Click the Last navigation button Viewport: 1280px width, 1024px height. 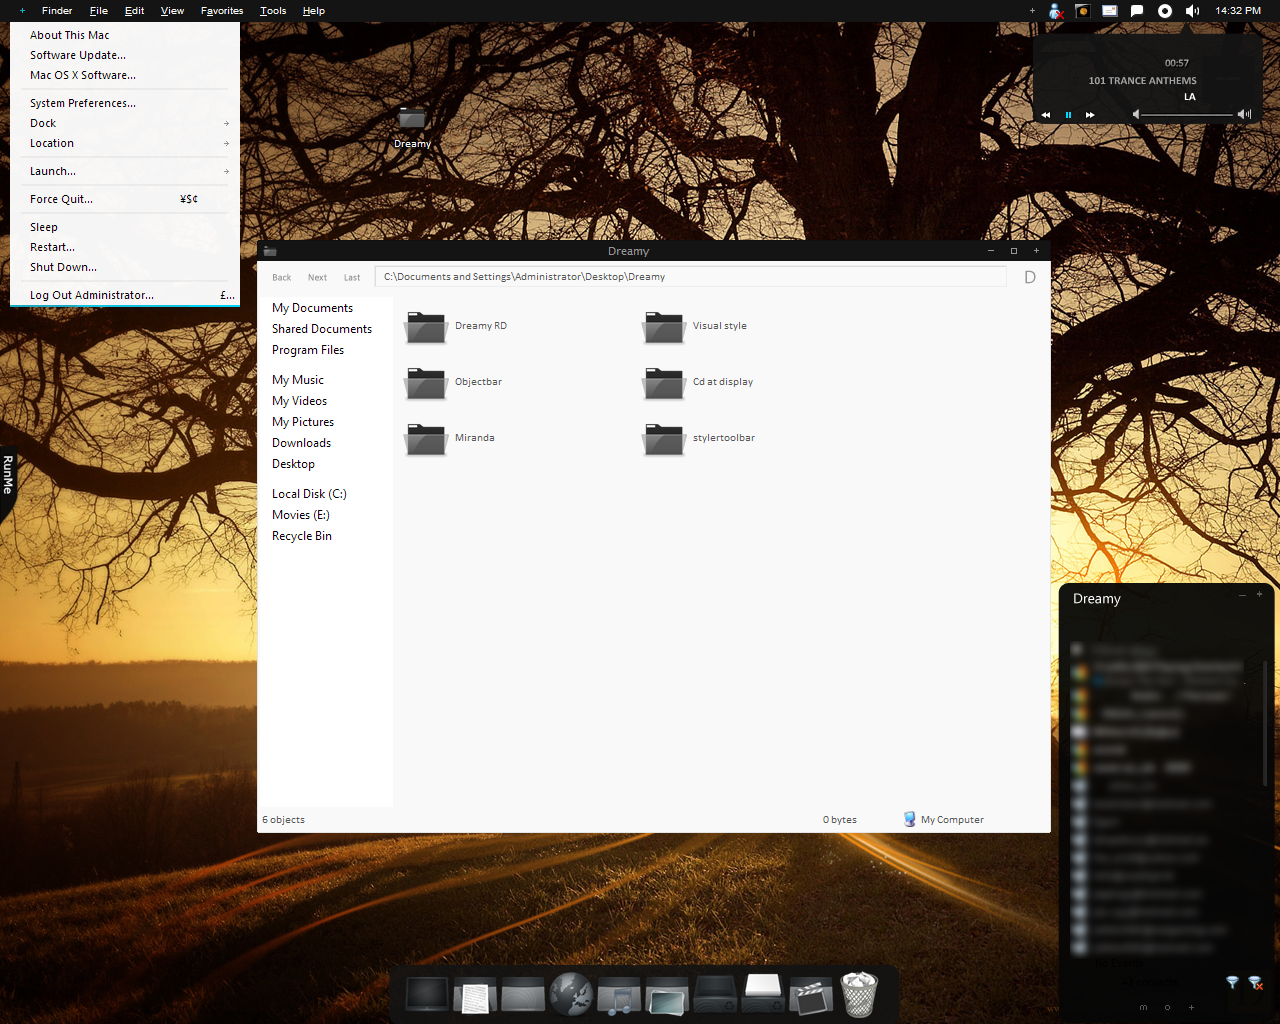(x=352, y=277)
